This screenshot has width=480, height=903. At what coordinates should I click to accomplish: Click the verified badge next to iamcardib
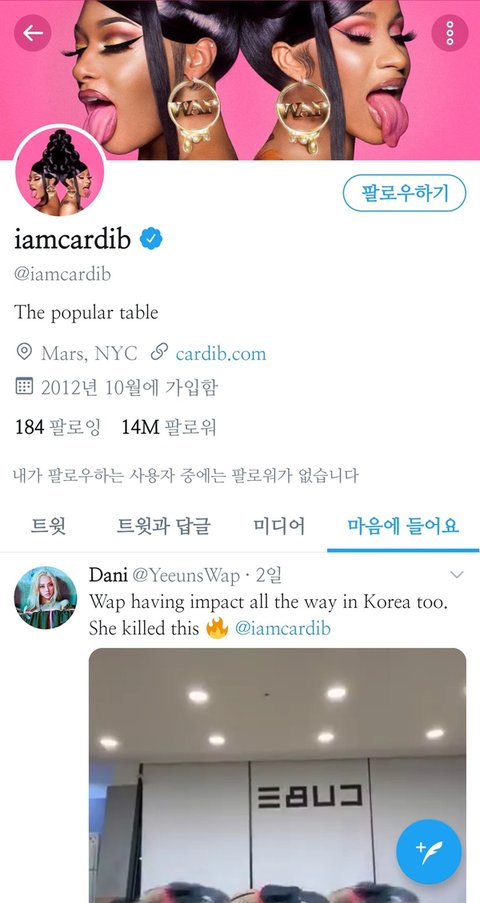(x=151, y=239)
